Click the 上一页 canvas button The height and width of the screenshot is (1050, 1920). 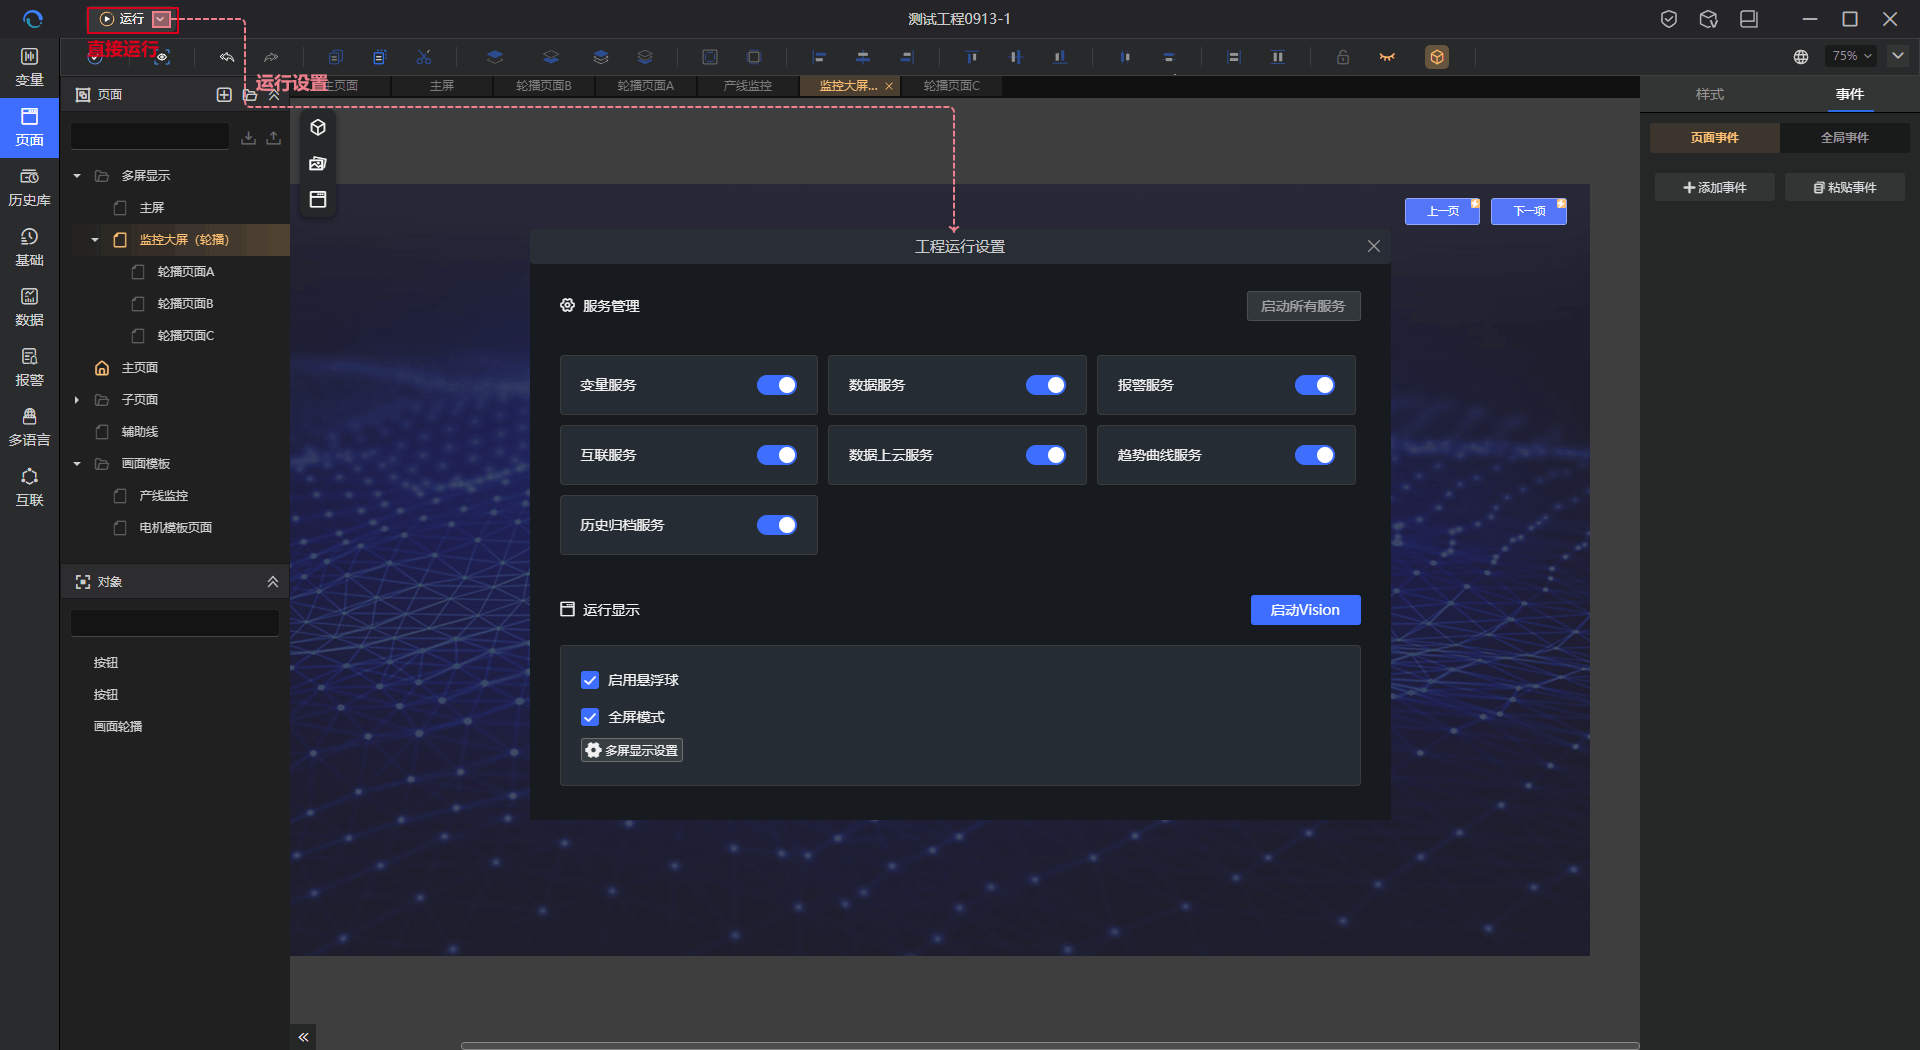pos(1442,211)
